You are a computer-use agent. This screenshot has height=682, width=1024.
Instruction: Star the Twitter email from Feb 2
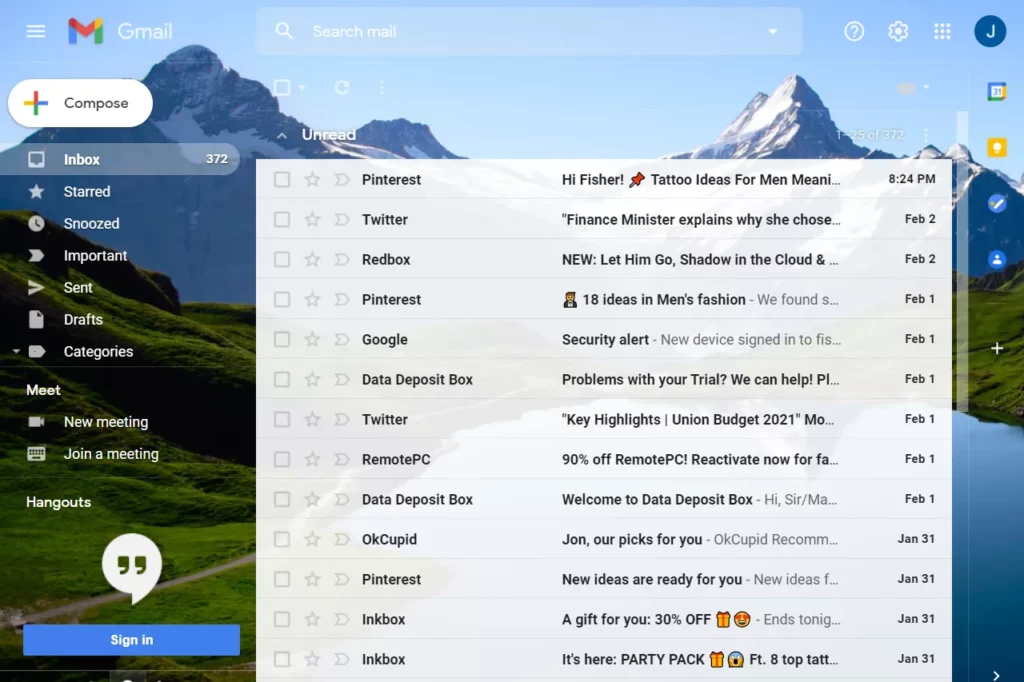coord(313,219)
